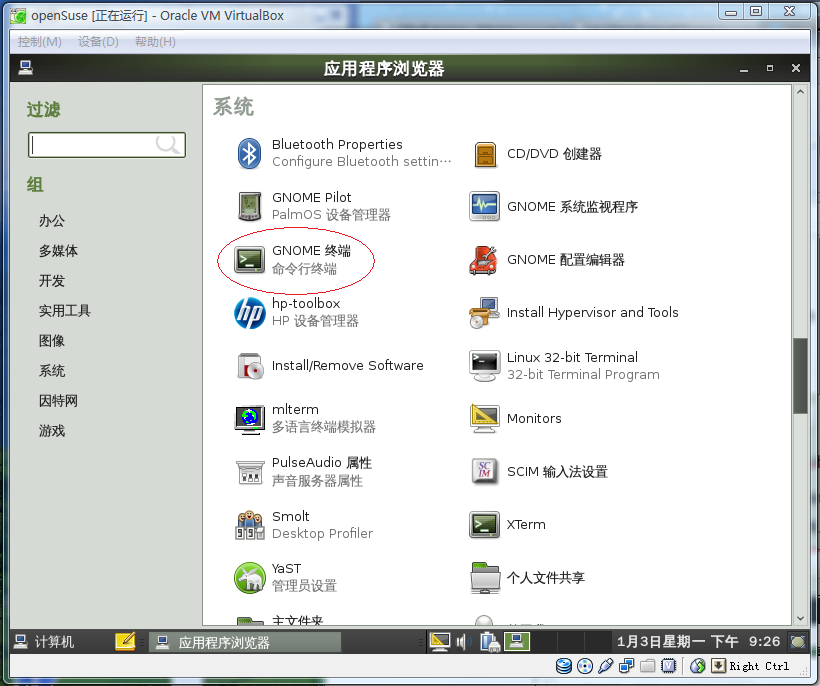Click VirtualBox network adapter status icon
The image size is (820, 686).
pos(627,666)
